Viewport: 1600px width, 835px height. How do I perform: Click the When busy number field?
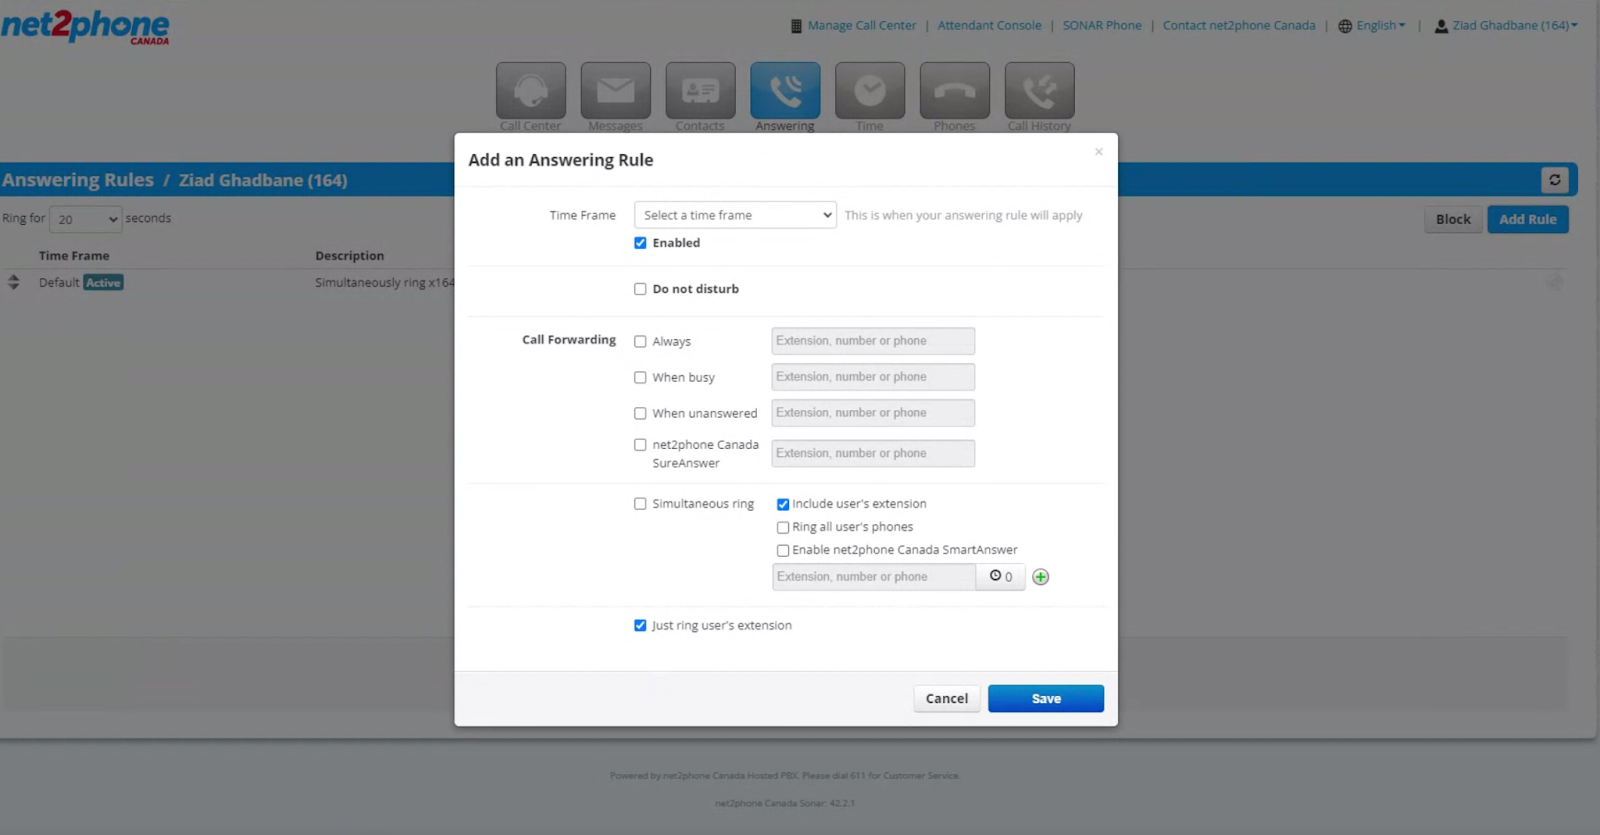pos(873,377)
